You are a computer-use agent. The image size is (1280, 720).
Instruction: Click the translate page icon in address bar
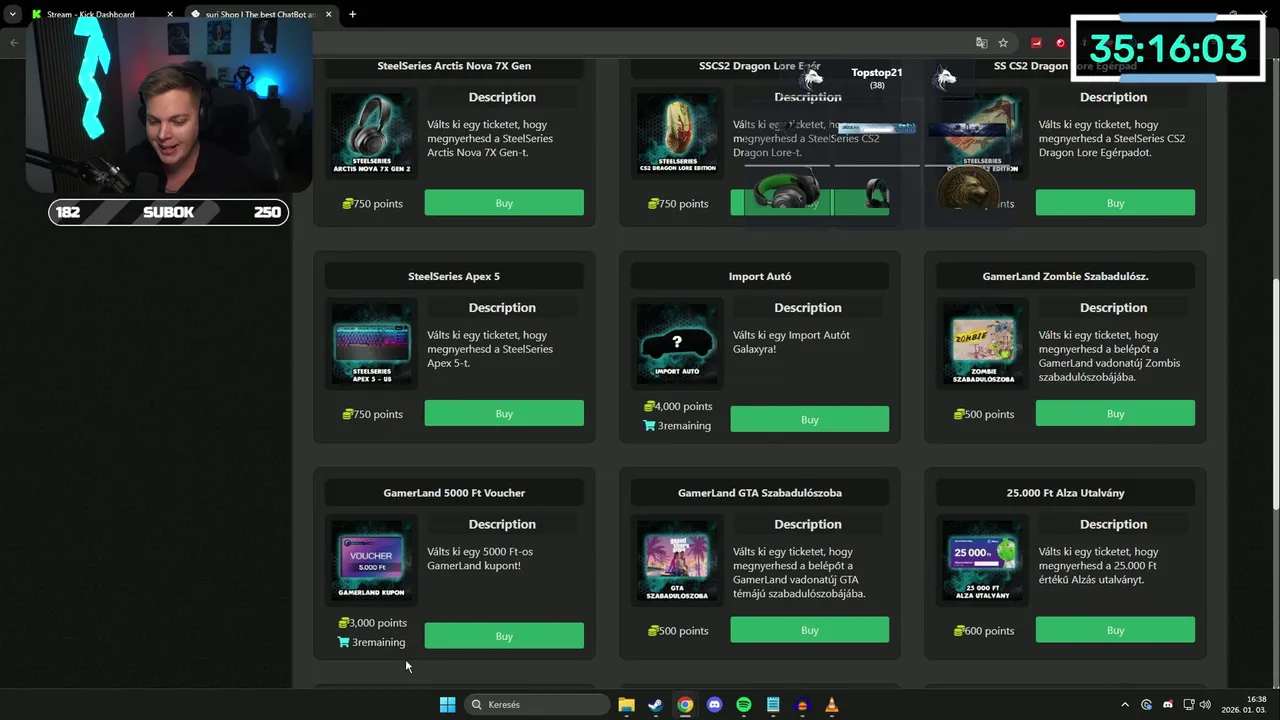pos(981,43)
